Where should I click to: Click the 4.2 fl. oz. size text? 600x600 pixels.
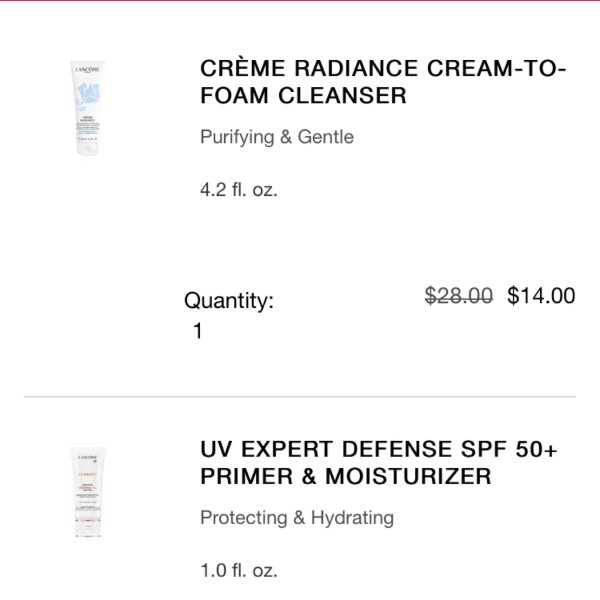click(x=238, y=189)
